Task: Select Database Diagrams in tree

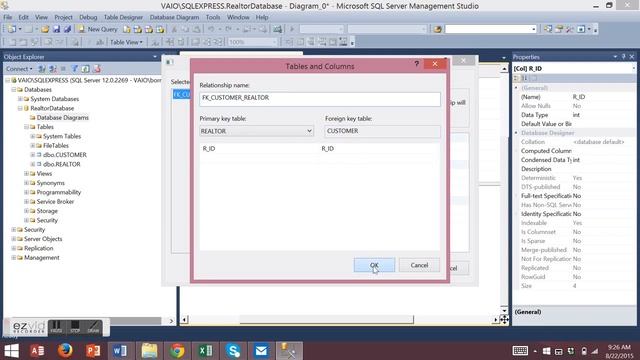Action: tap(62, 118)
